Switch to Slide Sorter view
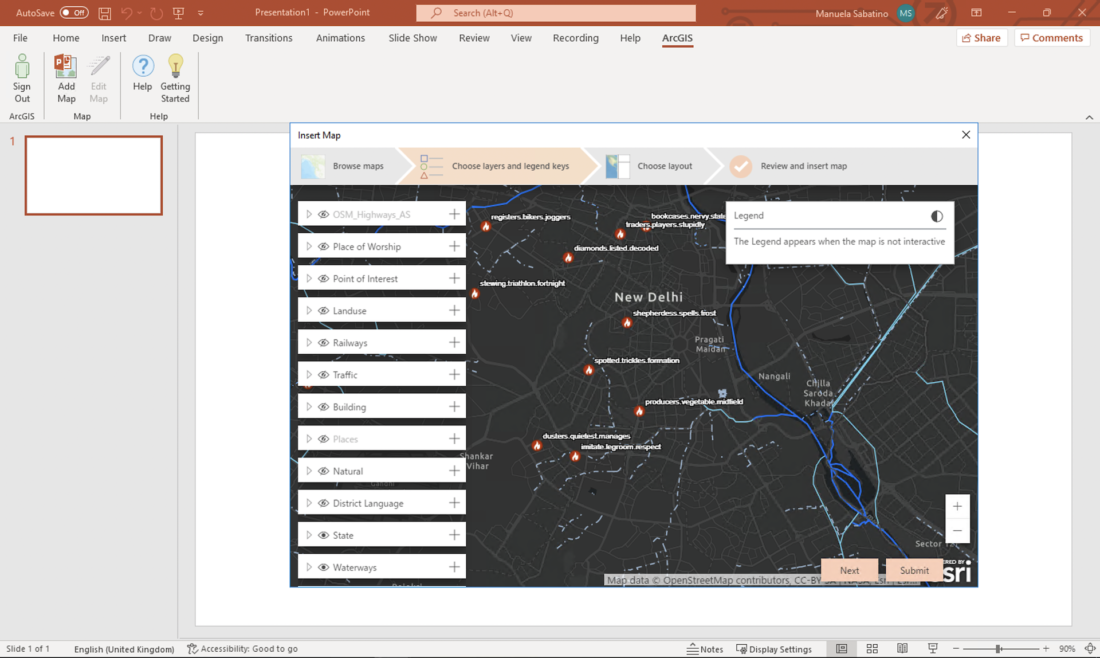Viewport: 1100px width, 658px height. (x=872, y=649)
